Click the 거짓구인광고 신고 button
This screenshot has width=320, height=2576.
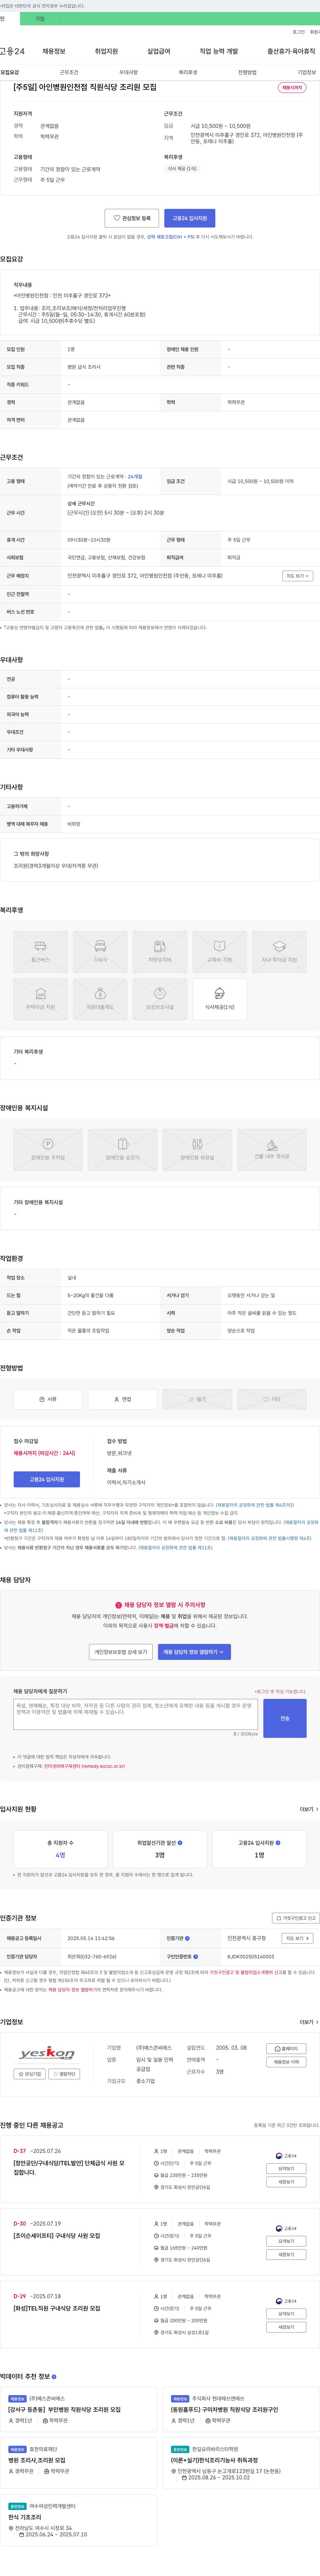pyautogui.click(x=296, y=1918)
